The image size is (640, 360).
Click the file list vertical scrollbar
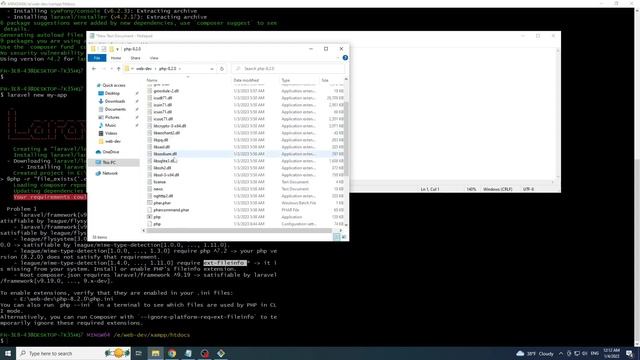coord(347,139)
